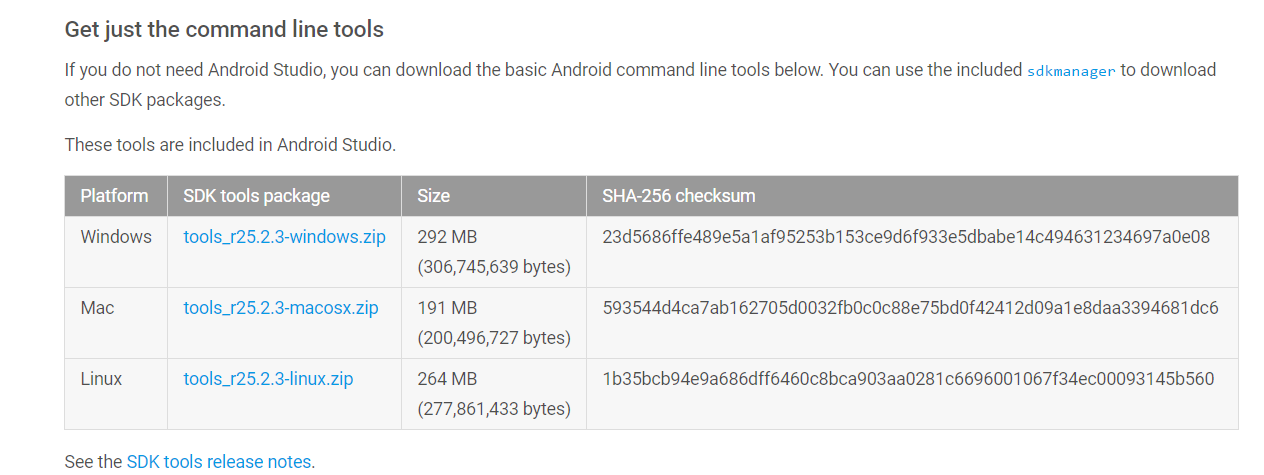The image size is (1264, 475).
Task: Download tools_r25.2.3-macosx.zip
Action: (x=281, y=308)
